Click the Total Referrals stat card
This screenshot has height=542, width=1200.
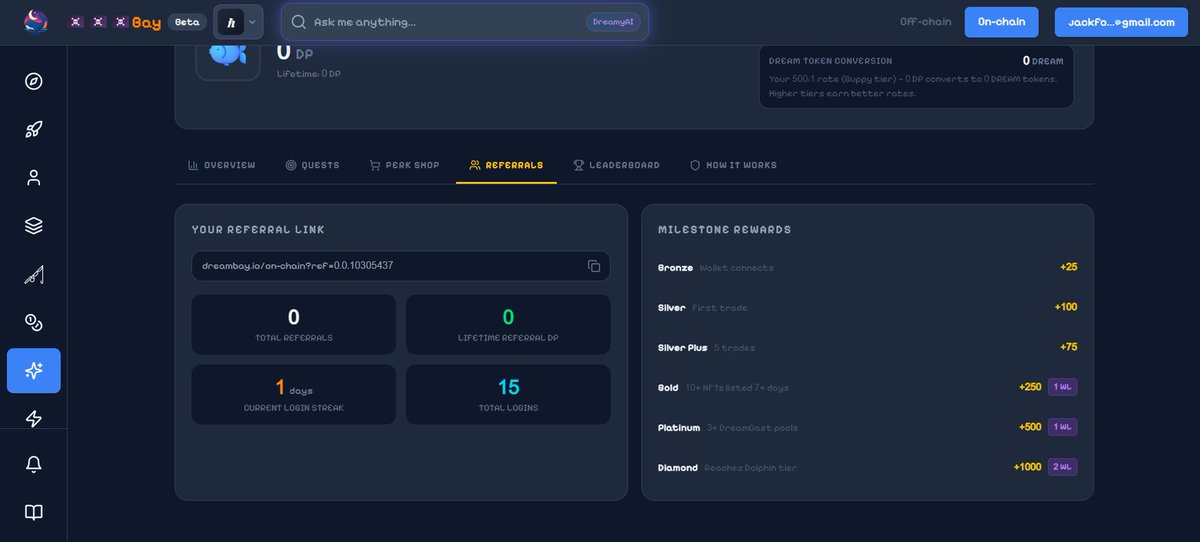294,324
